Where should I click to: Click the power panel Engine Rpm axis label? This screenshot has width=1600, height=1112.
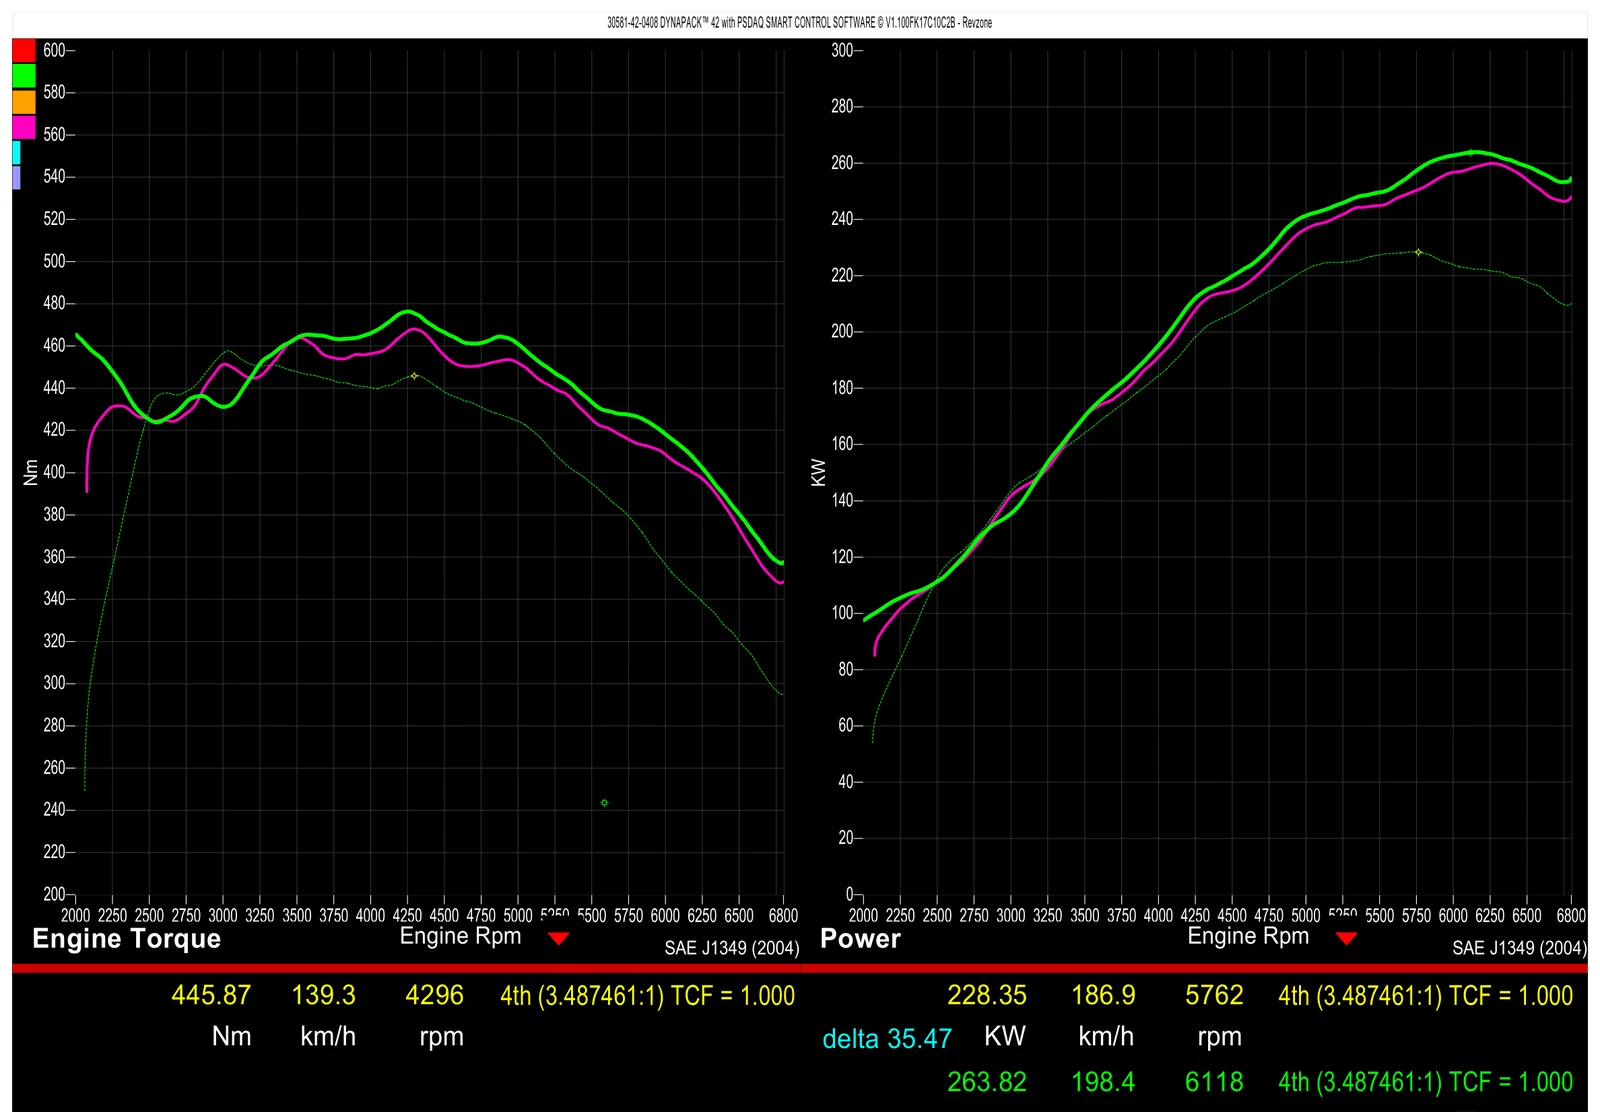1248,937
